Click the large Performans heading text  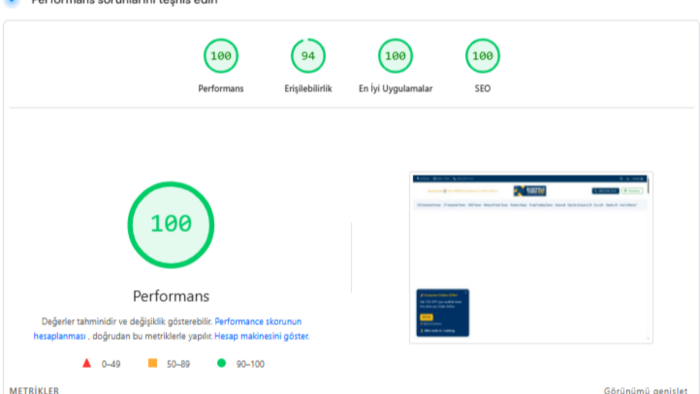[171, 296]
